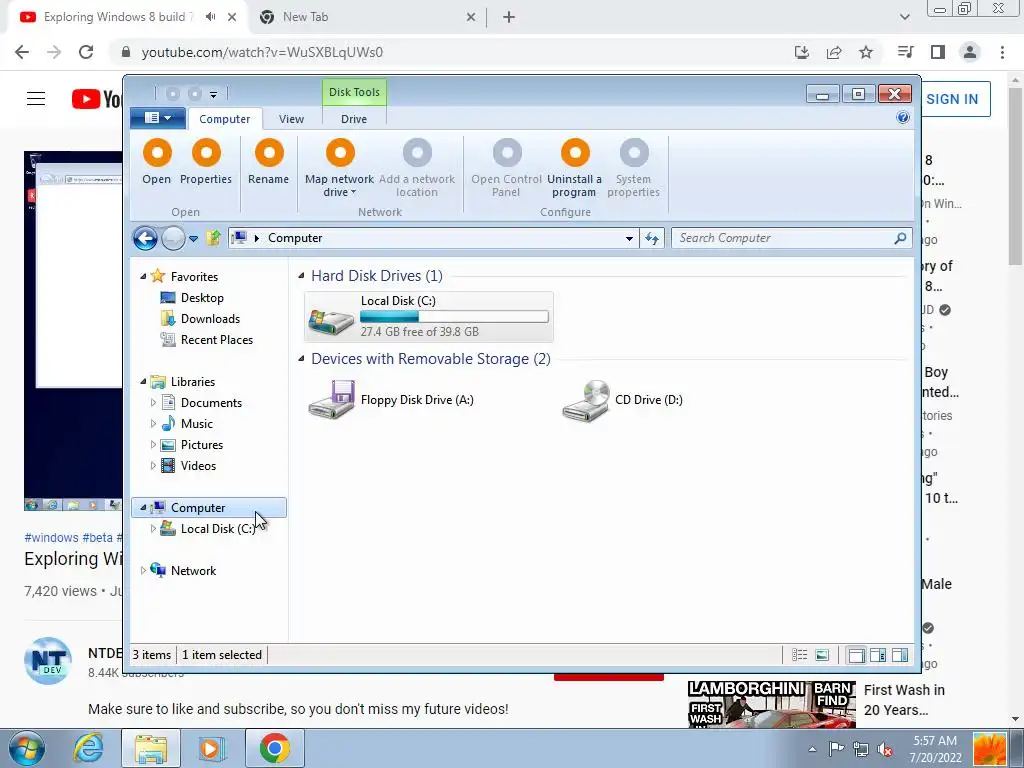
Task: Switch to the Drive ribbon tab
Action: [354, 119]
